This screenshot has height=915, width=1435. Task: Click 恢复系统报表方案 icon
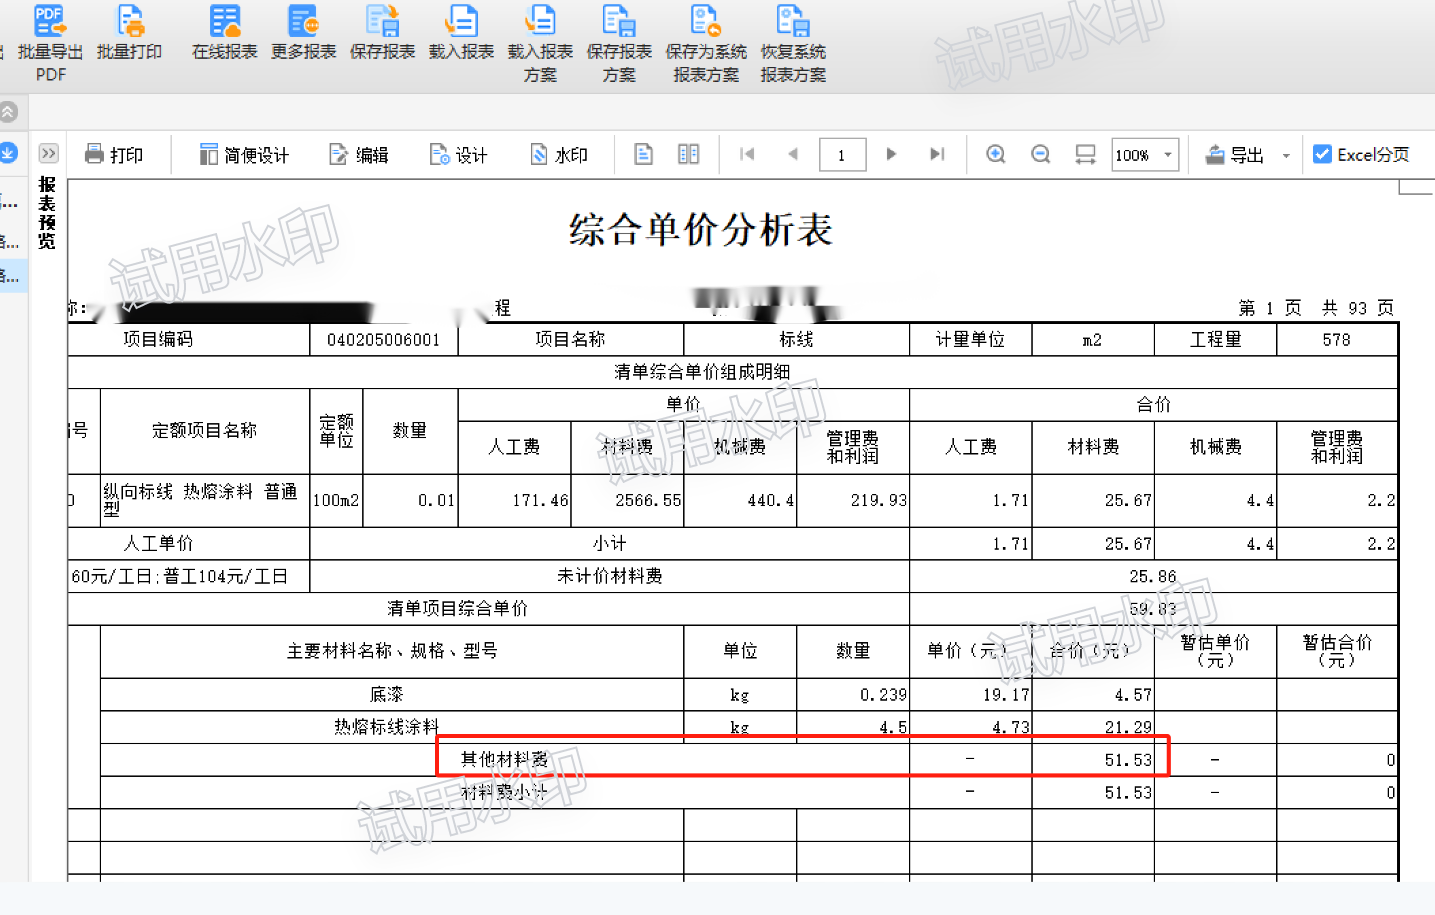(x=793, y=21)
